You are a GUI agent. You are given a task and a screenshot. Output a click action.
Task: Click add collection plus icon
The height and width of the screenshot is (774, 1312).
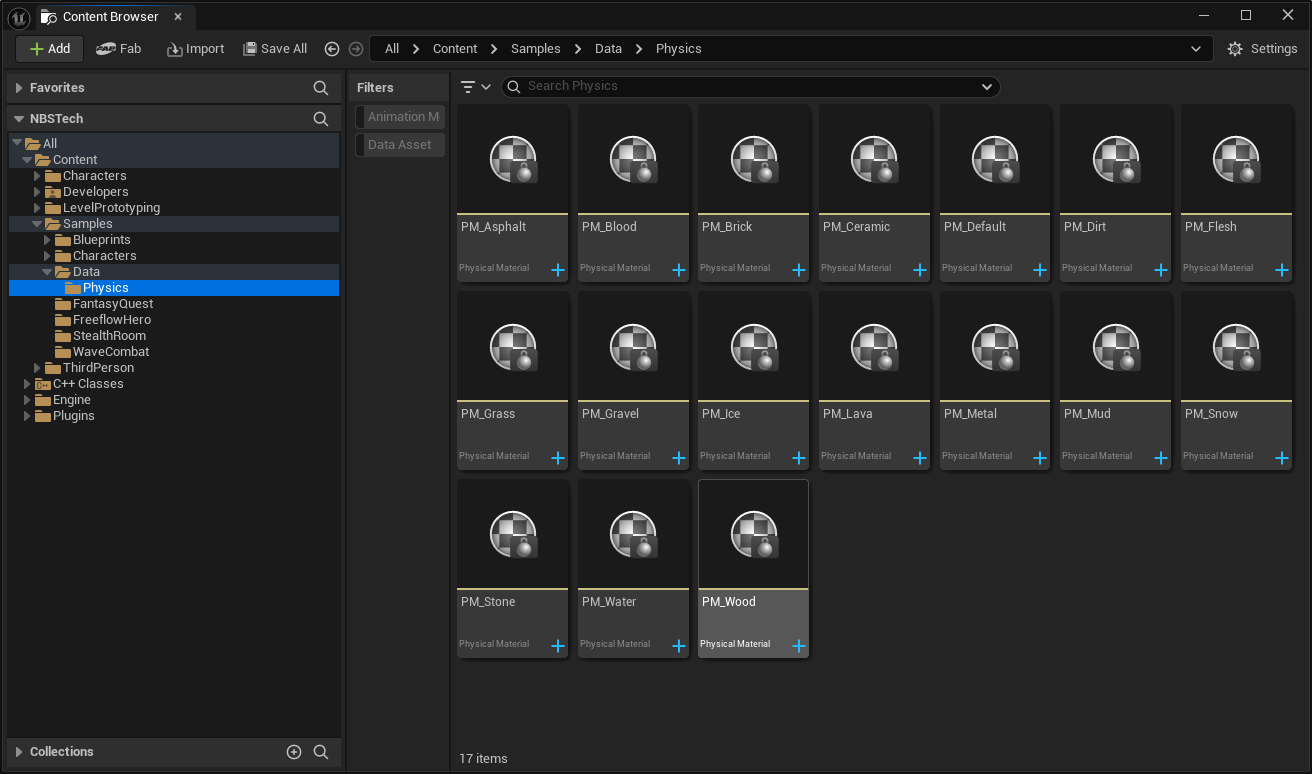[294, 752]
